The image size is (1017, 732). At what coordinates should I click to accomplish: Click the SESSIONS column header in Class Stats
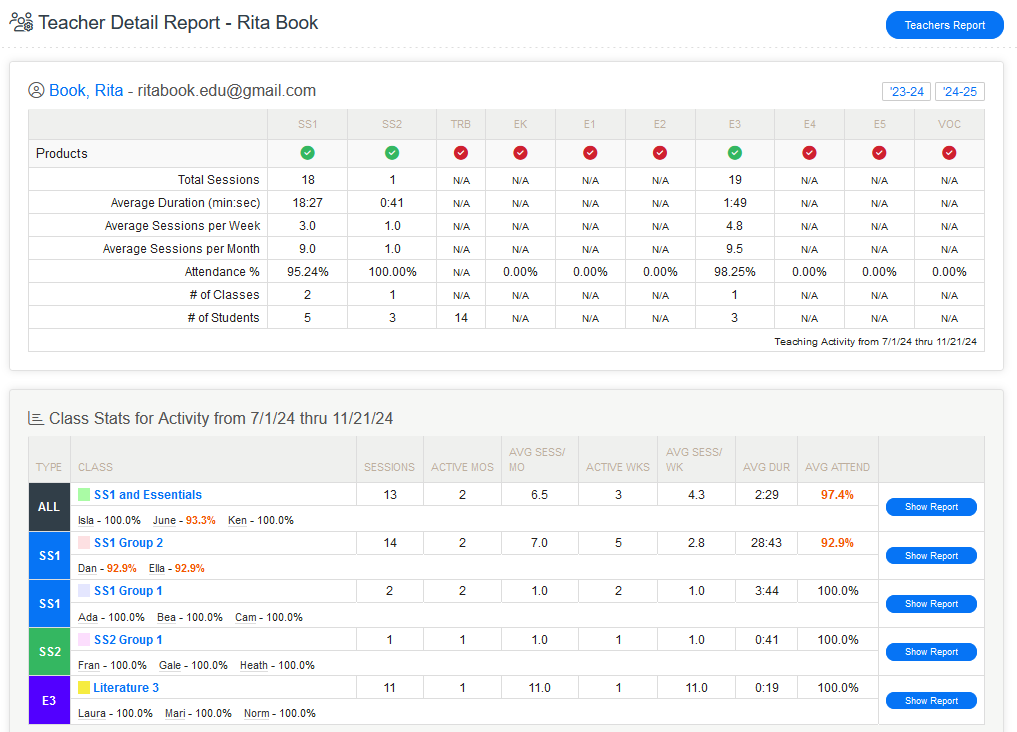click(x=389, y=467)
